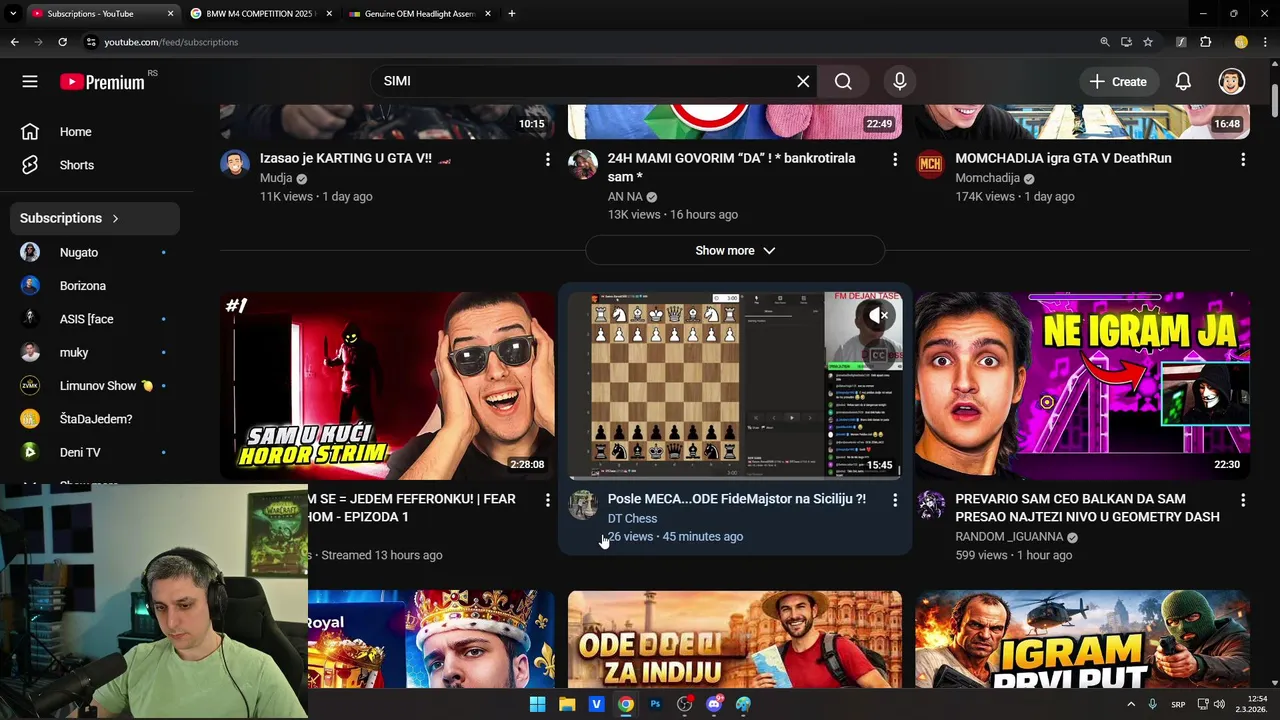Screen dimensions: 1280x720
Task: Open Shorts in the sidebar
Action: [x=97, y=165]
